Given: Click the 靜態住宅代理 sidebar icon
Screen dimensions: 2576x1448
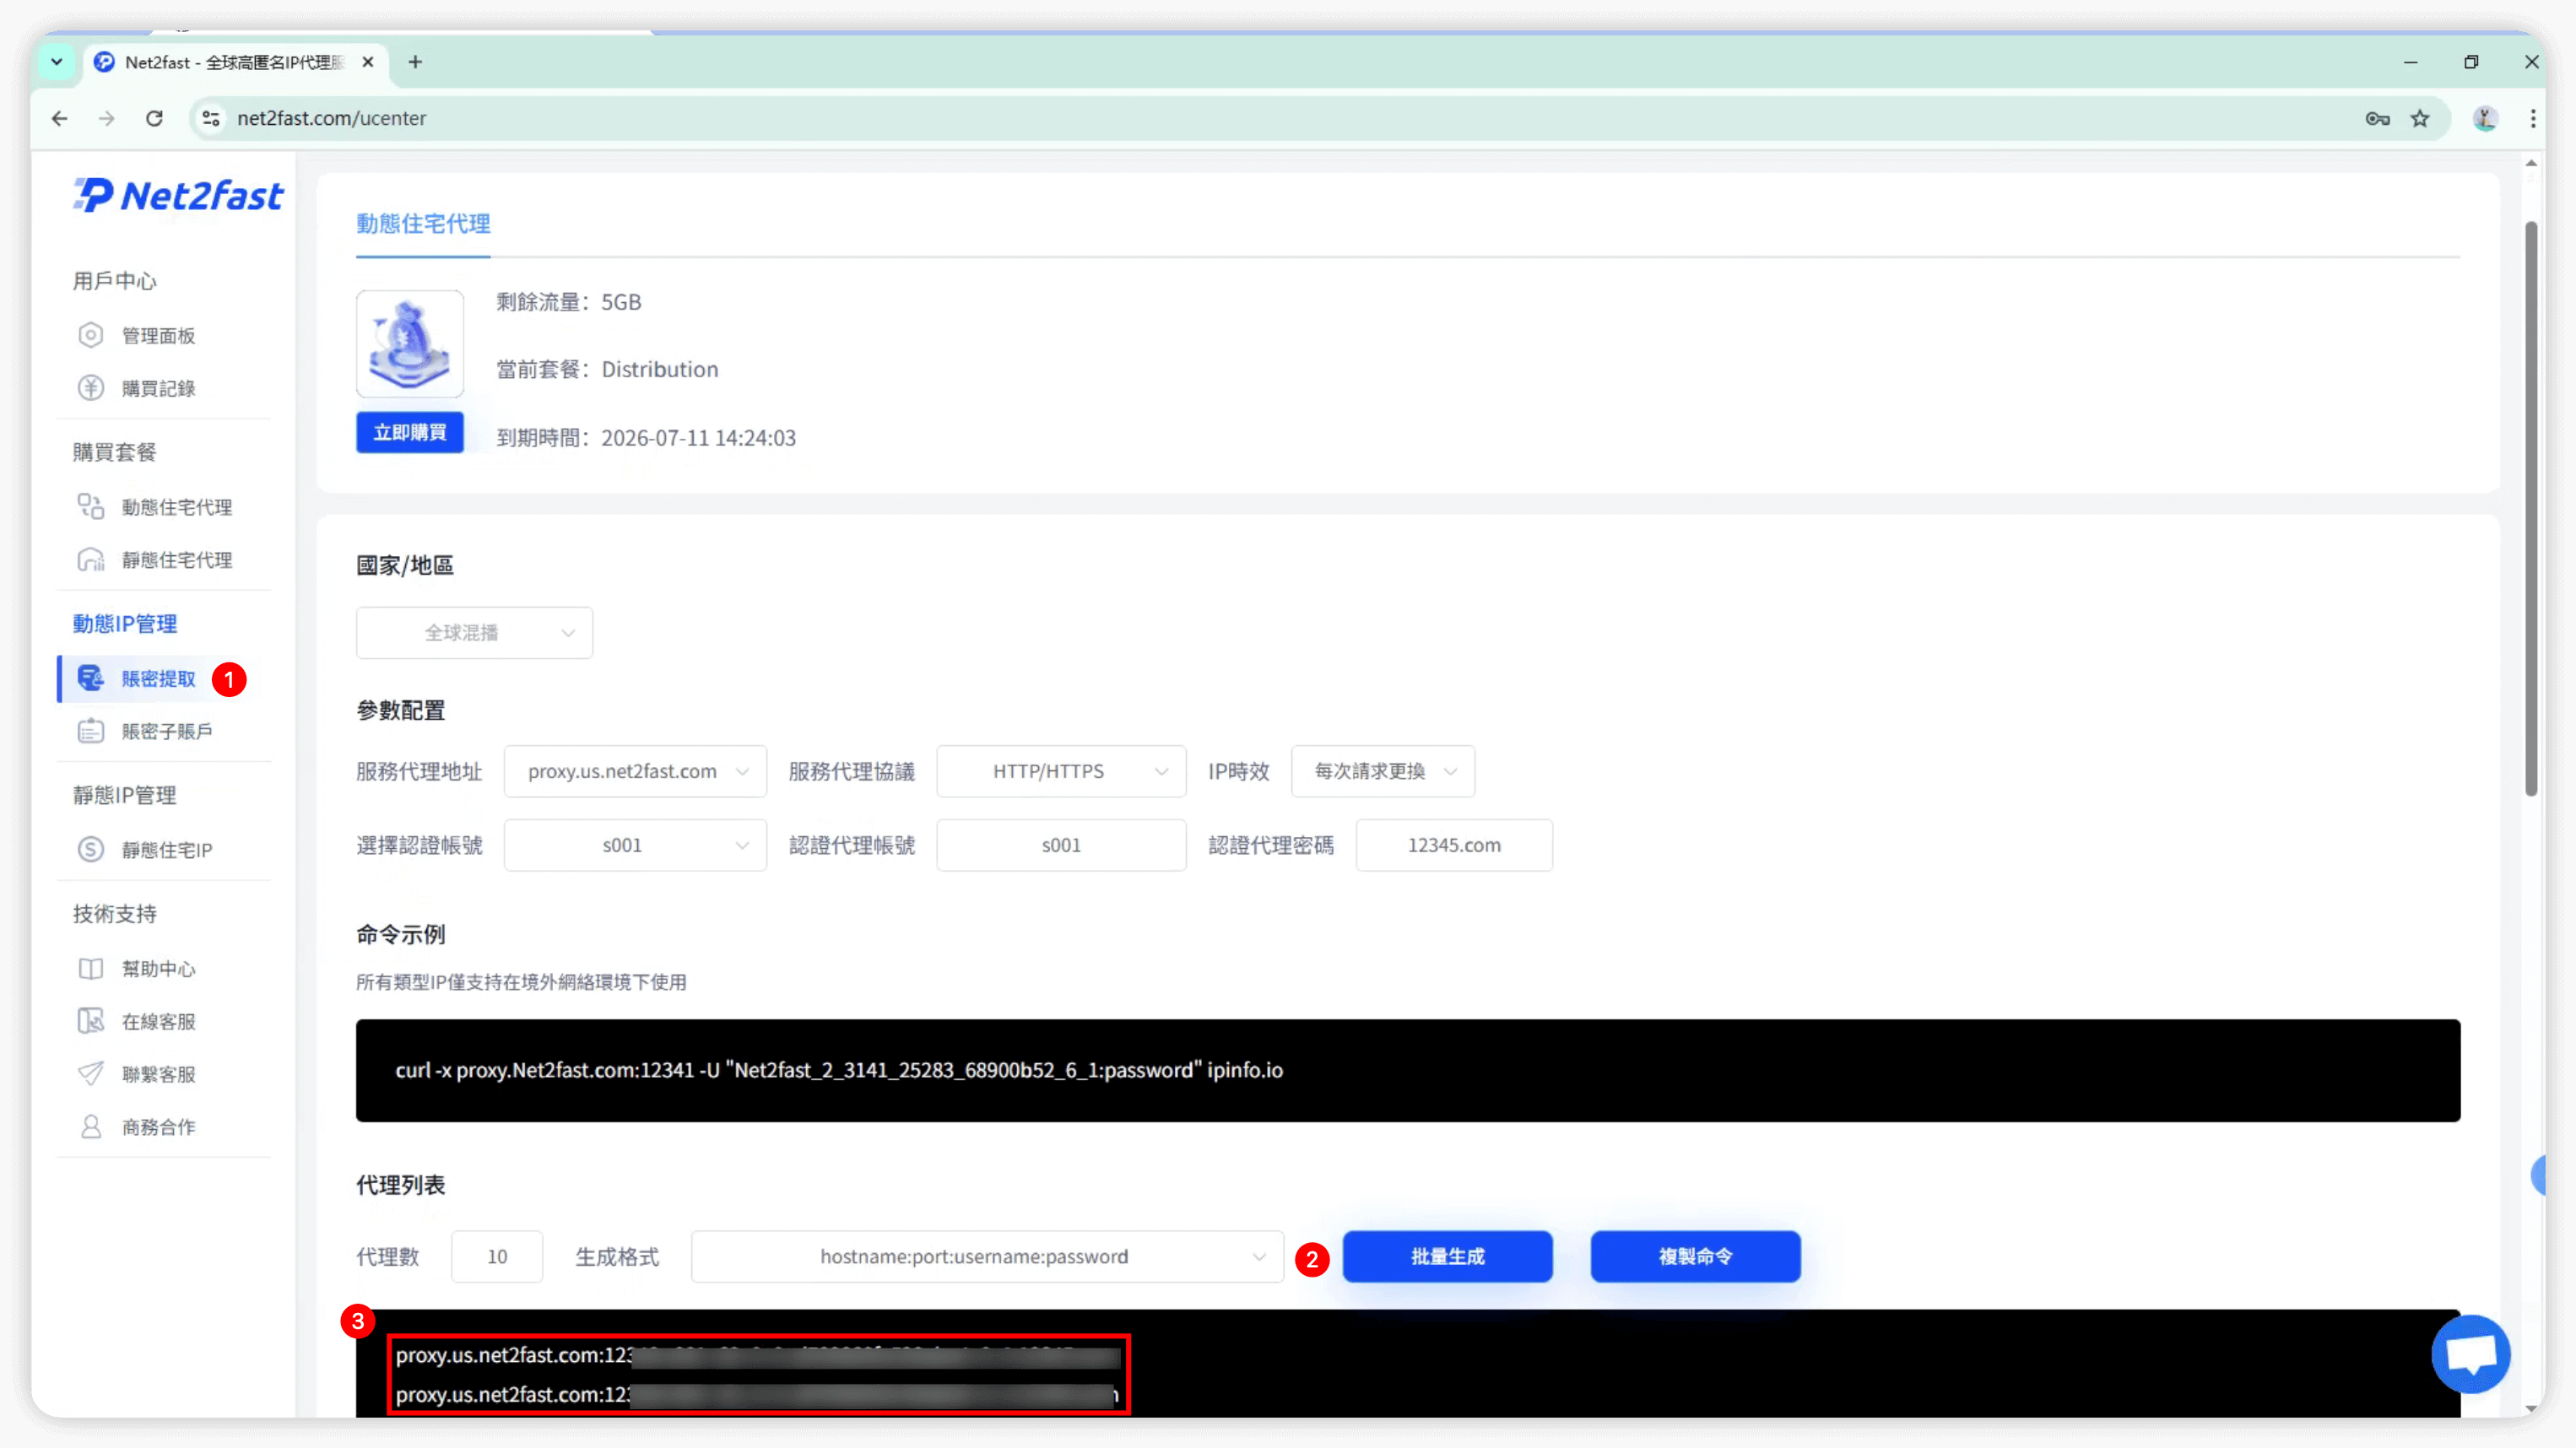Looking at the screenshot, I should point(91,560).
